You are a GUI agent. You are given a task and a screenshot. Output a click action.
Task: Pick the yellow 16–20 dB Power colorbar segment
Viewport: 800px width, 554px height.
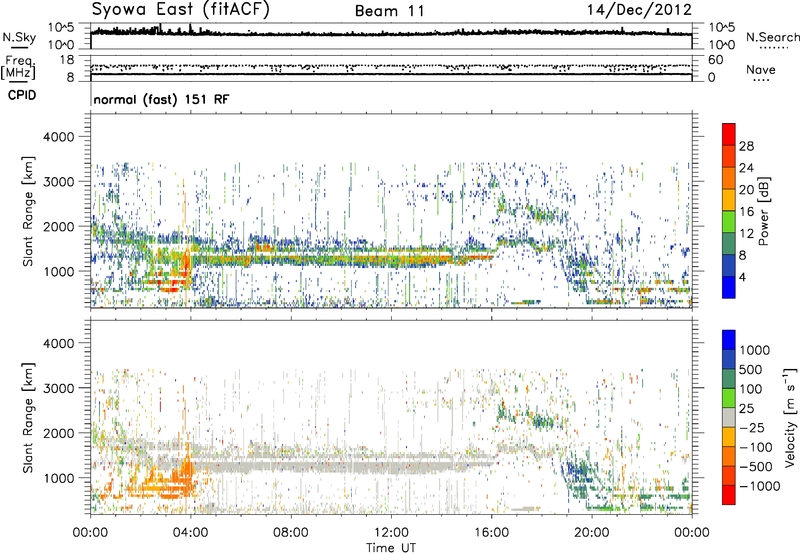click(x=729, y=199)
